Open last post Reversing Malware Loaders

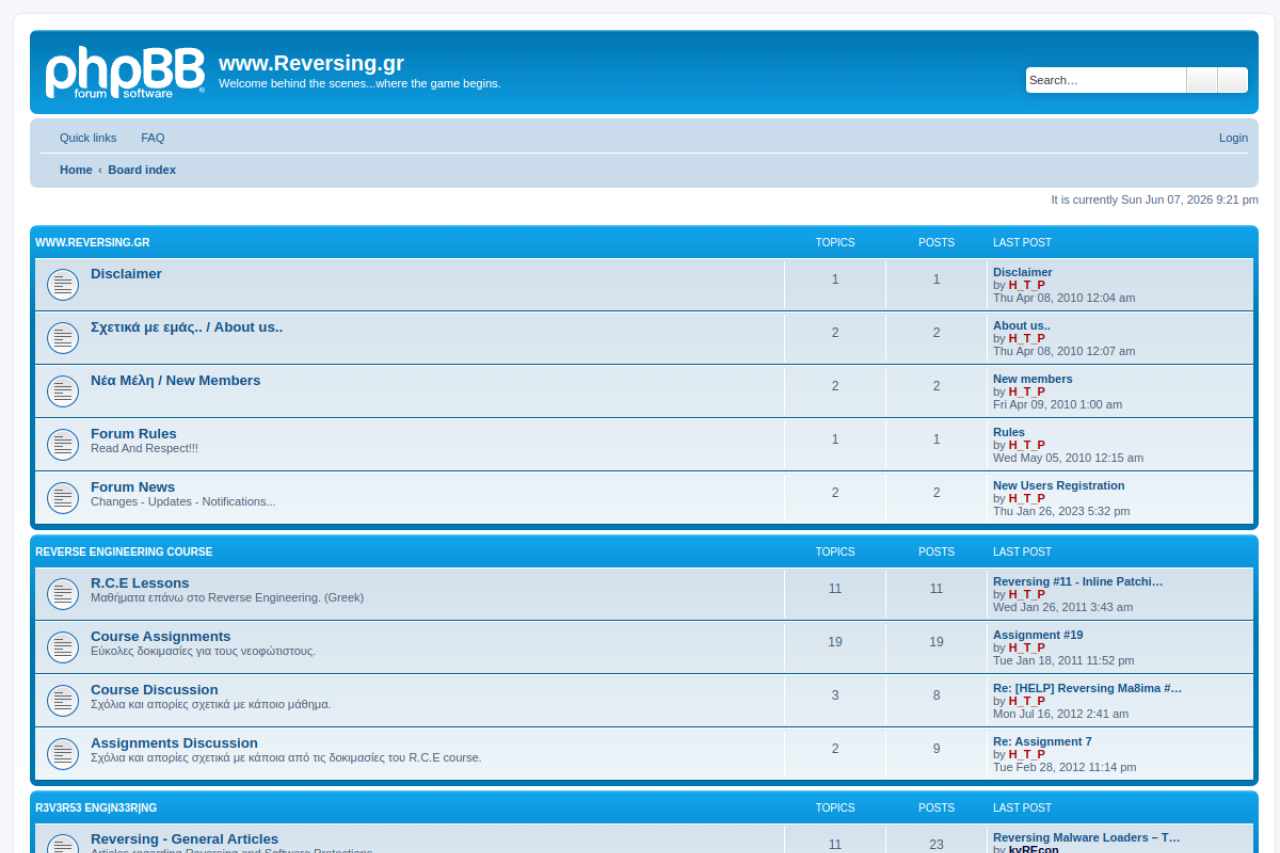[x=1087, y=838]
